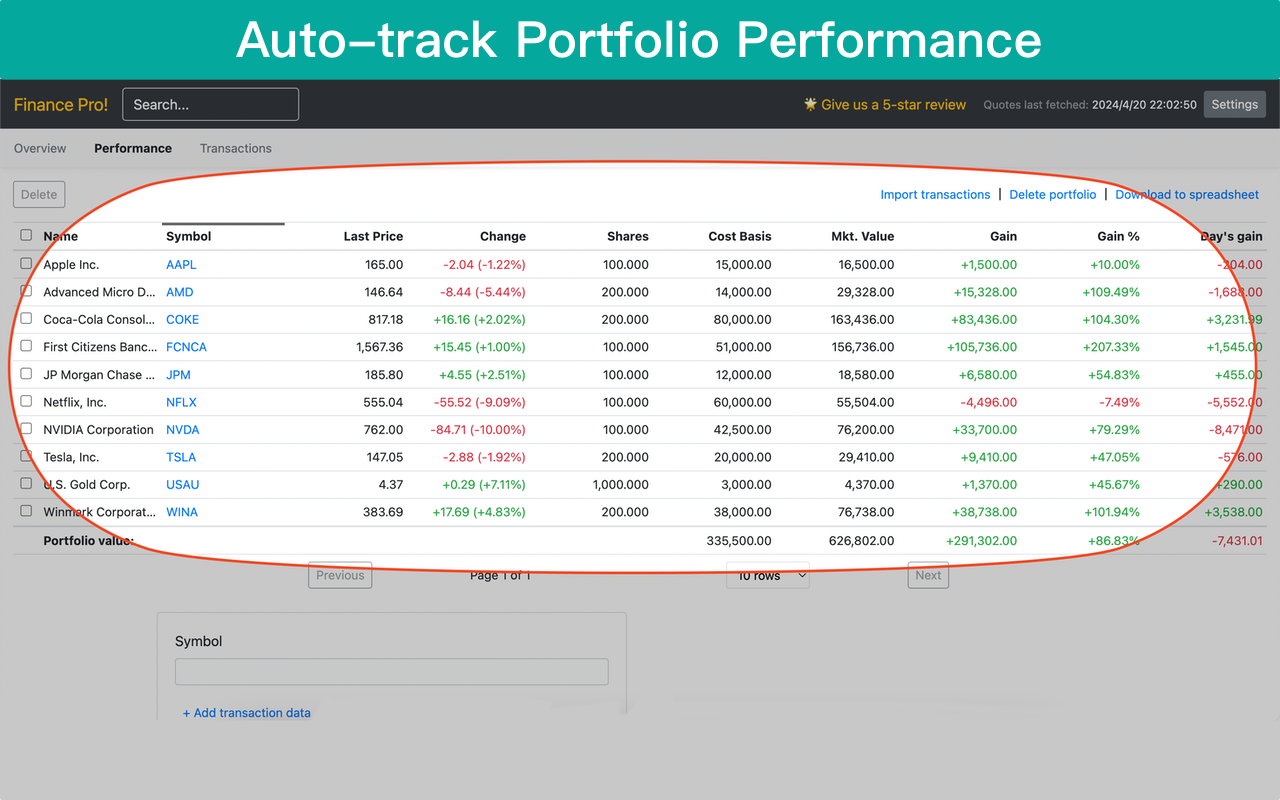The height and width of the screenshot is (800, 1280).
Task: Click the star icon beside the review link
Action: point(811,104)
